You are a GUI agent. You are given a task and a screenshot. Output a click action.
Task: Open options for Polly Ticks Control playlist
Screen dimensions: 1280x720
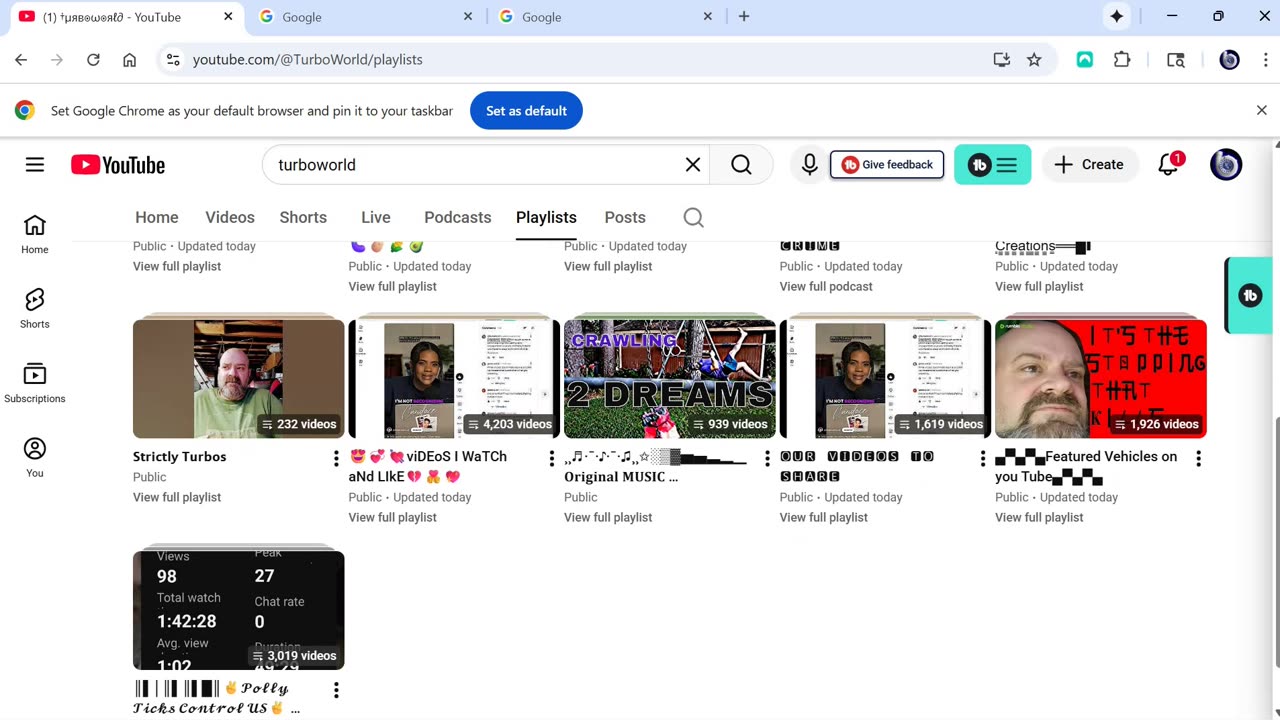pyautogui.click(x=336, y=690)
